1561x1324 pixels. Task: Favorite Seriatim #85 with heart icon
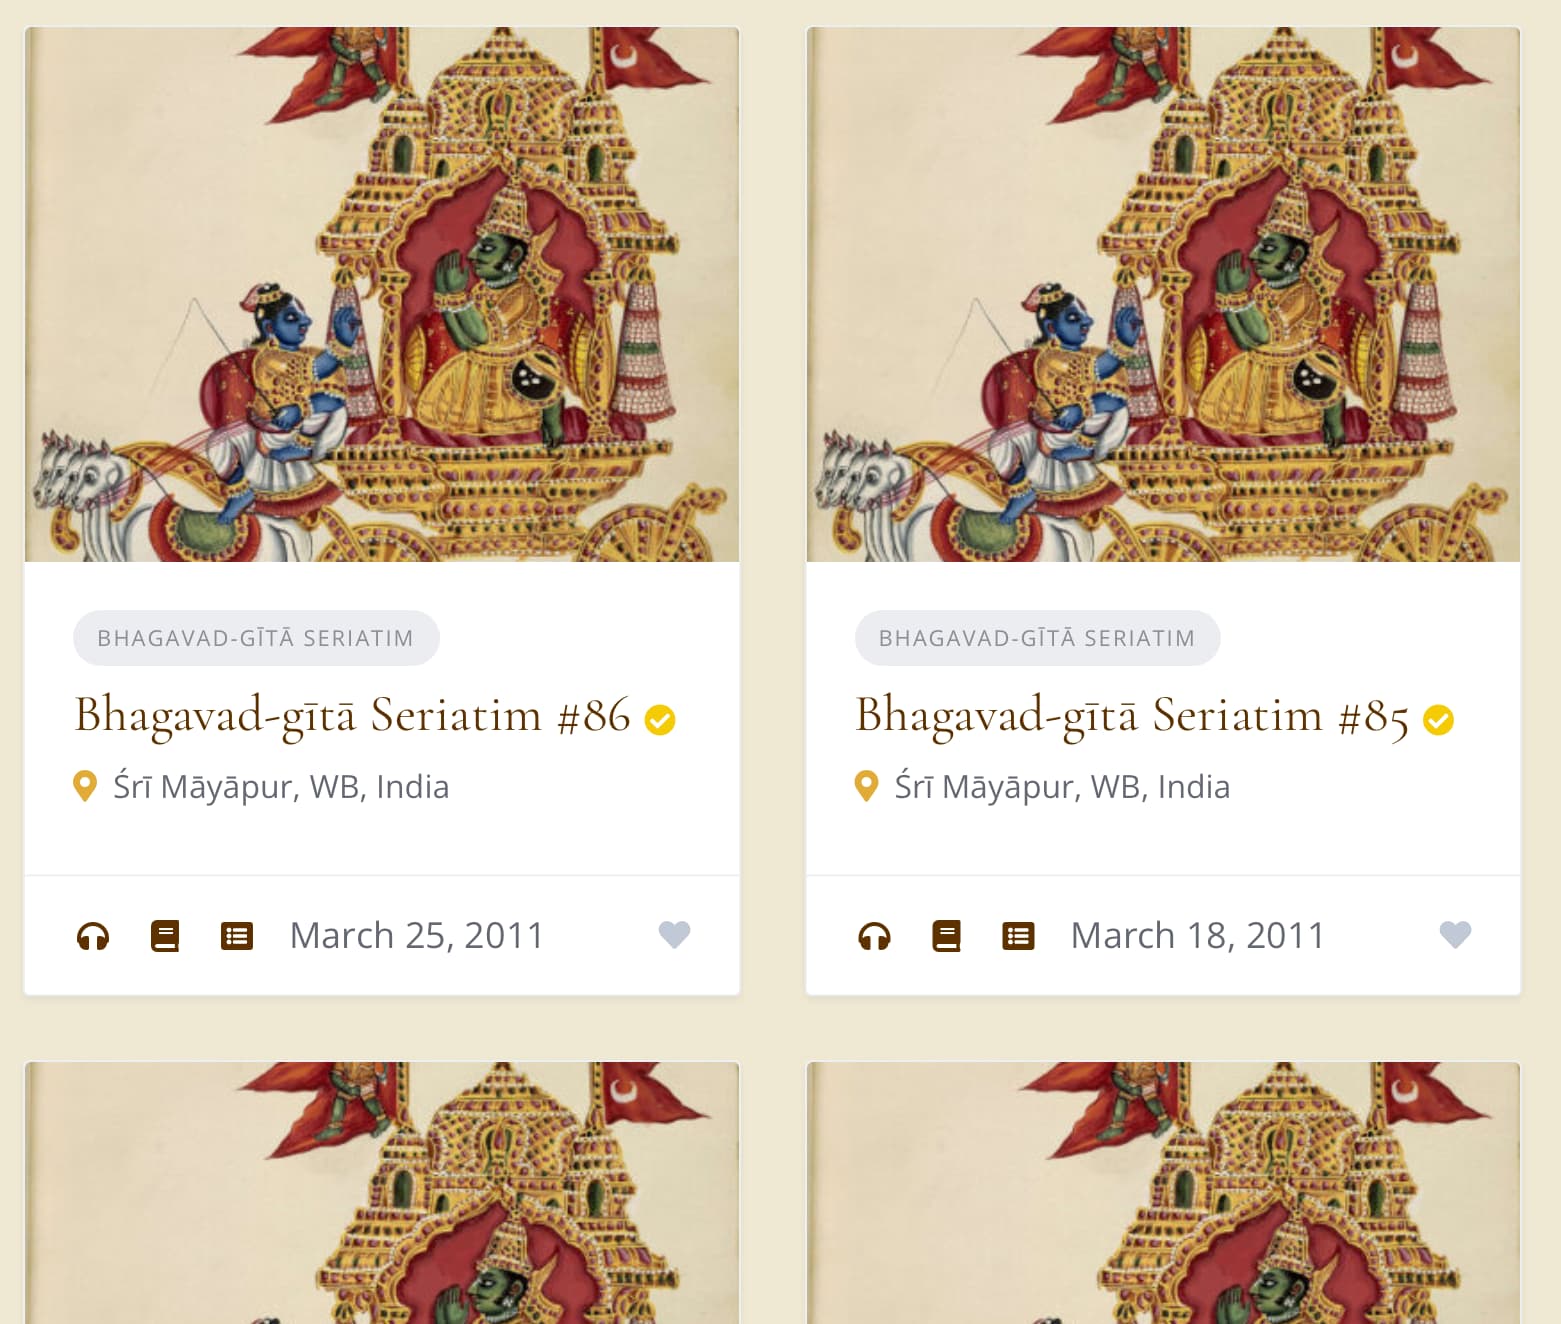tap(1455, 935)
